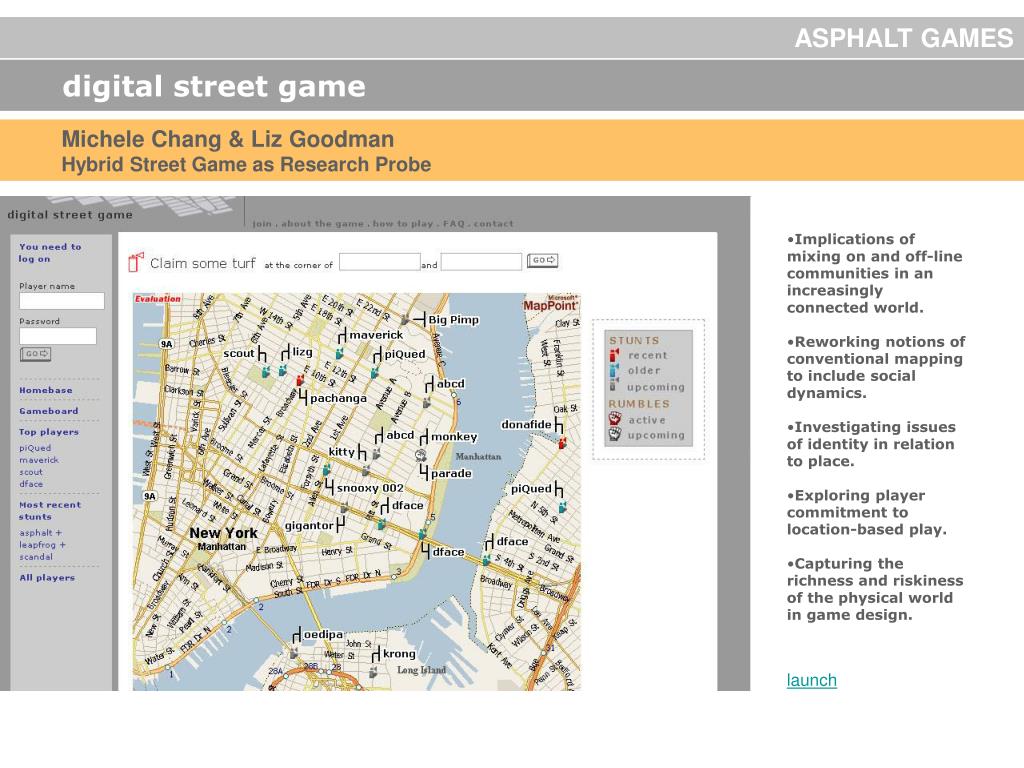The height and width of the screenshot is (768, 1024).
Task: Focus the Player name input field
Action: click(x=62, y=300)
